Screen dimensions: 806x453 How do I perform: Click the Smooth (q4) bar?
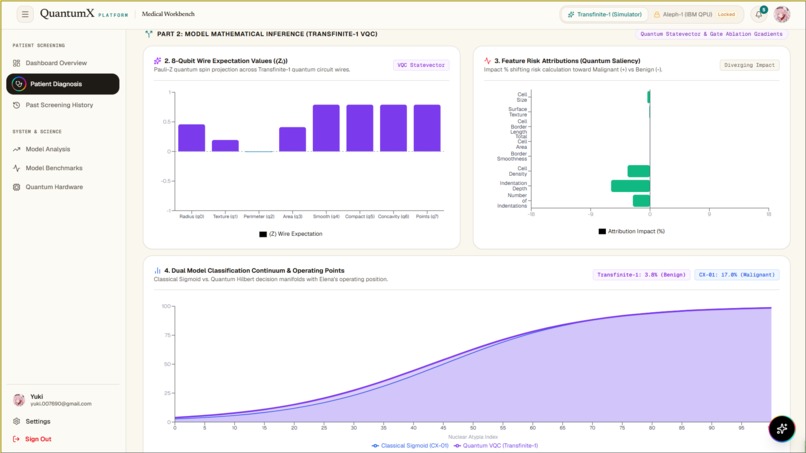326,128
